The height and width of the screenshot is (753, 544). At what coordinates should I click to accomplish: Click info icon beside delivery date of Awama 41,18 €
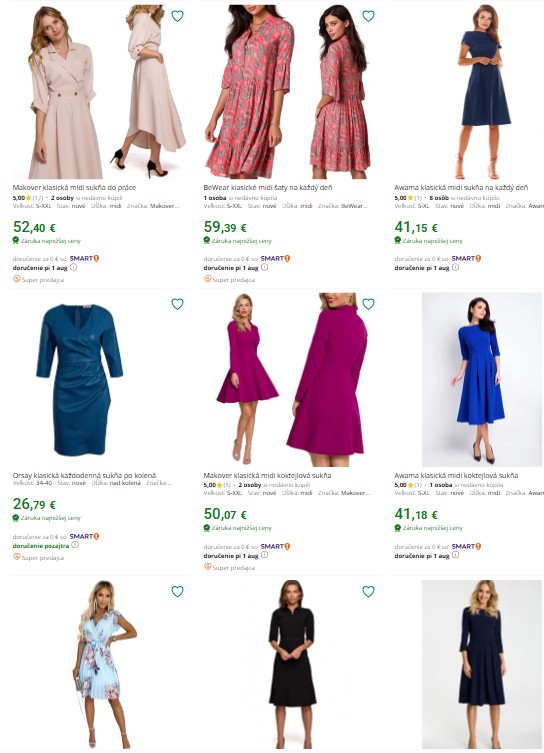click(456, 555)
